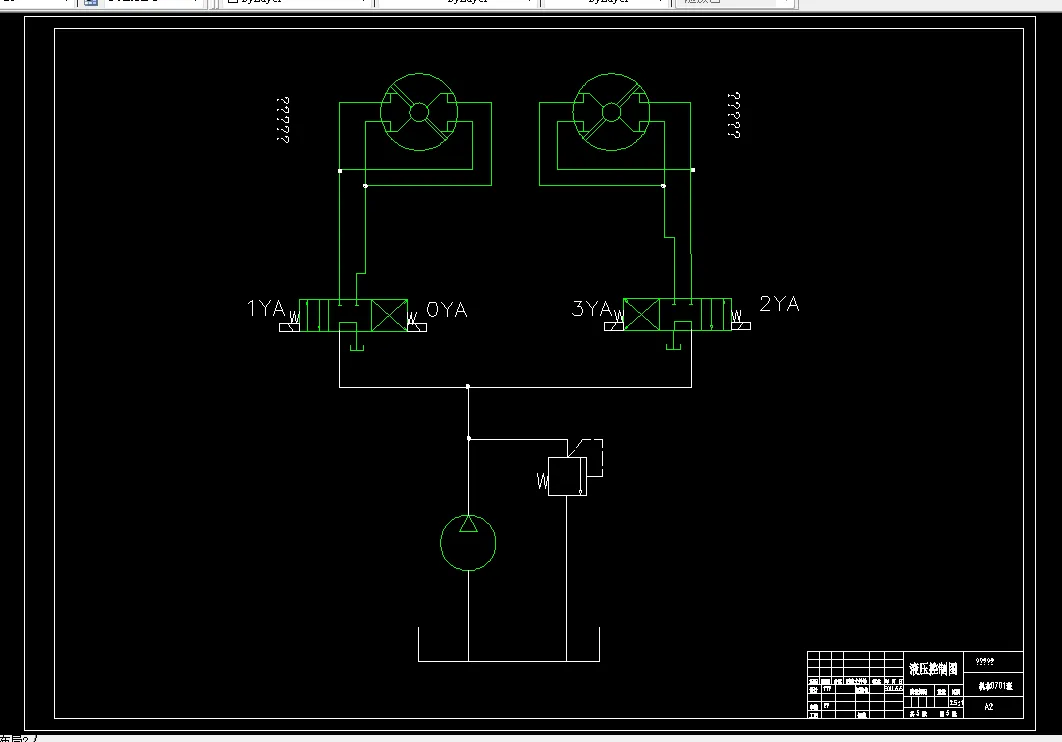This screenshot has height=742, width=1062.
Task: Select the arrow-lined box in the left valve
Action: click(x=314, y=315)
